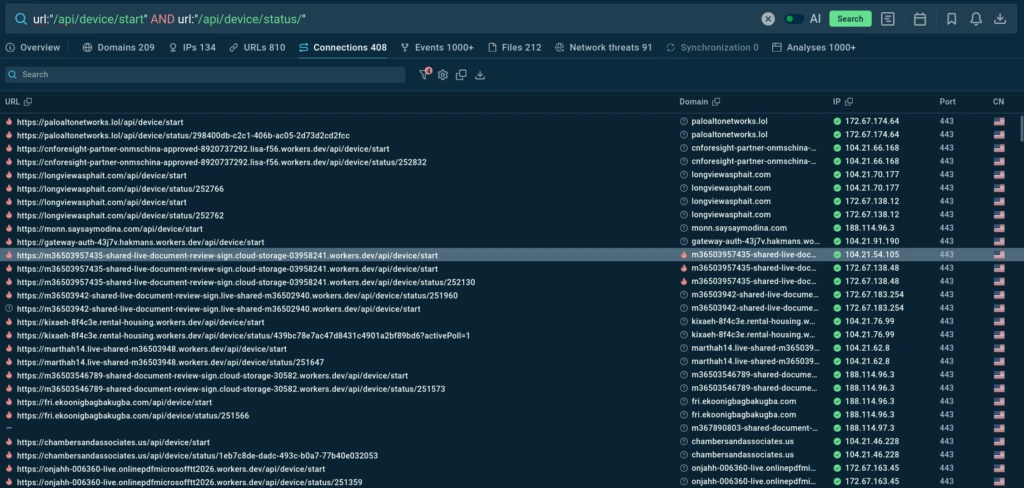The height and width of the screenshot is (488, 1024).
Task: Click US flag in highlighted 104.21.54.105 row
Action: (999, 255)
